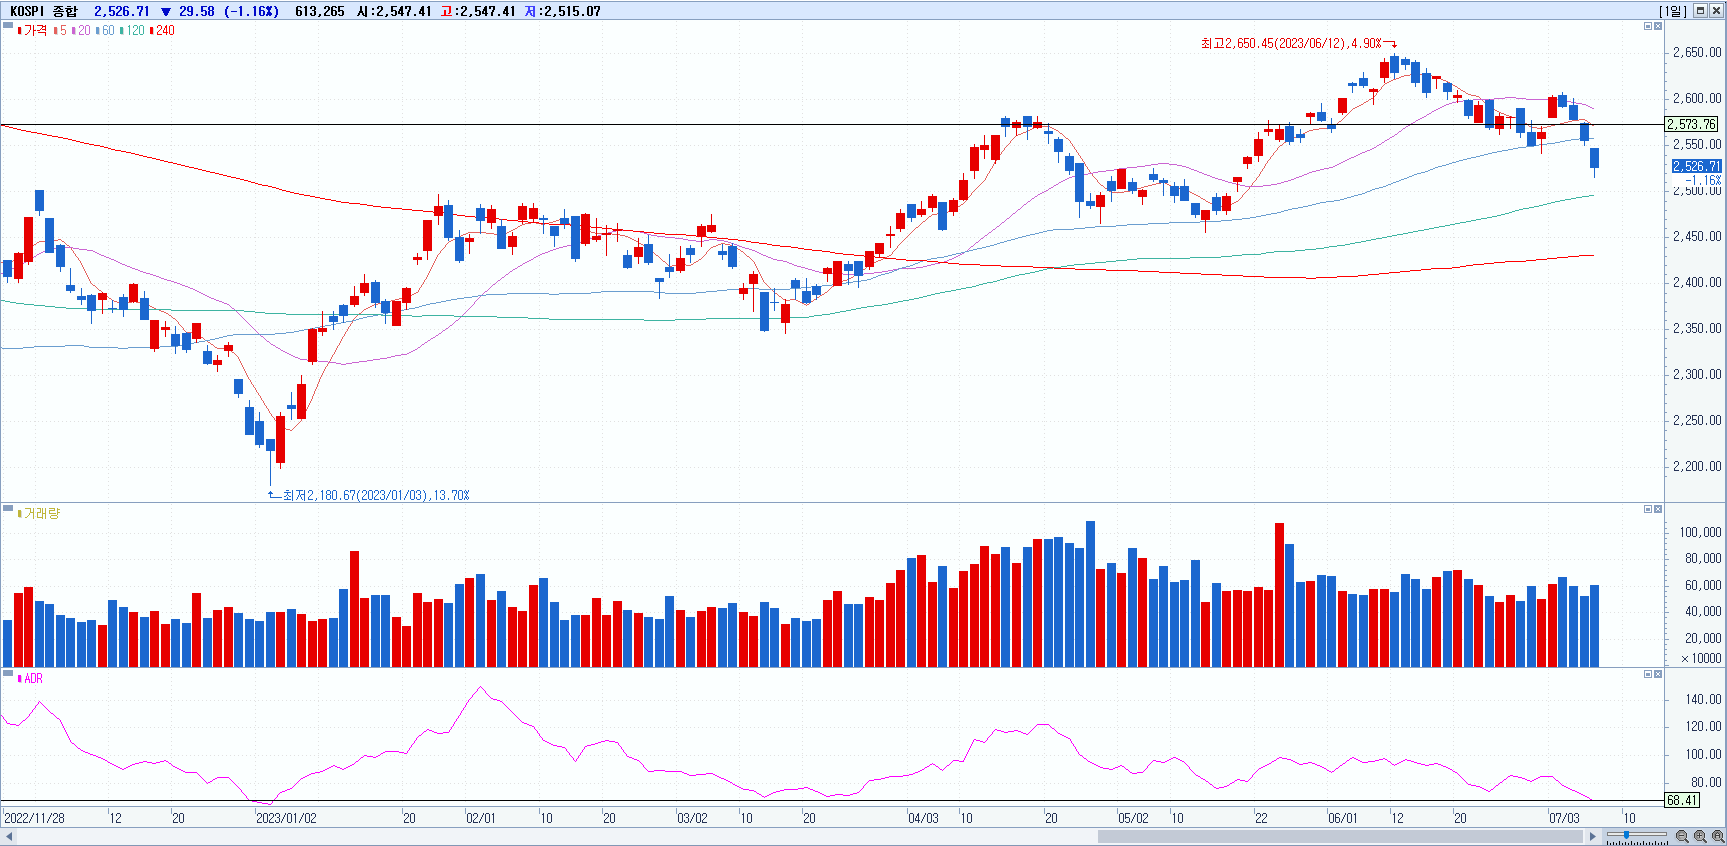This screenshot has width=1727, height=846.
Task: Click the scroll left arrow of the chart scrollbar
Action: (x=9, y=836)
